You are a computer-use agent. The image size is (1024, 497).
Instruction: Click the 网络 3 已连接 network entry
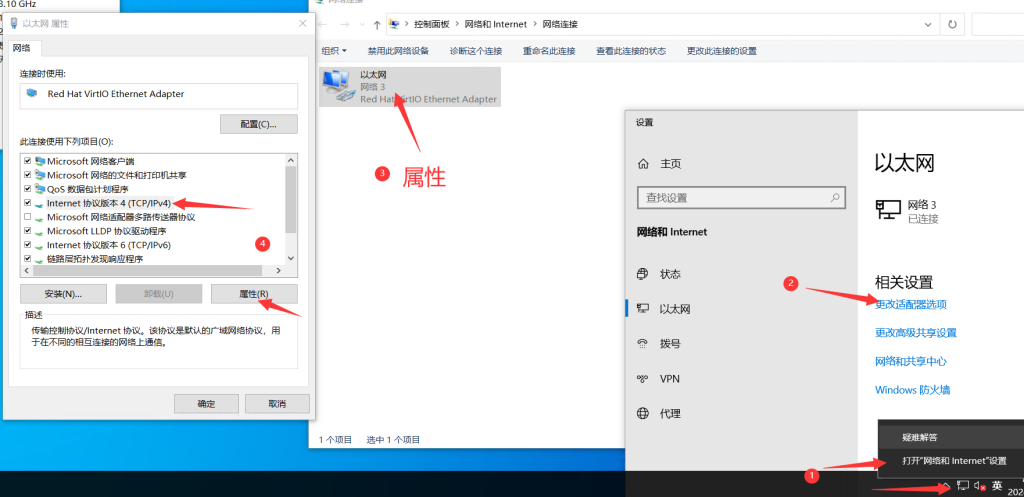907,212
